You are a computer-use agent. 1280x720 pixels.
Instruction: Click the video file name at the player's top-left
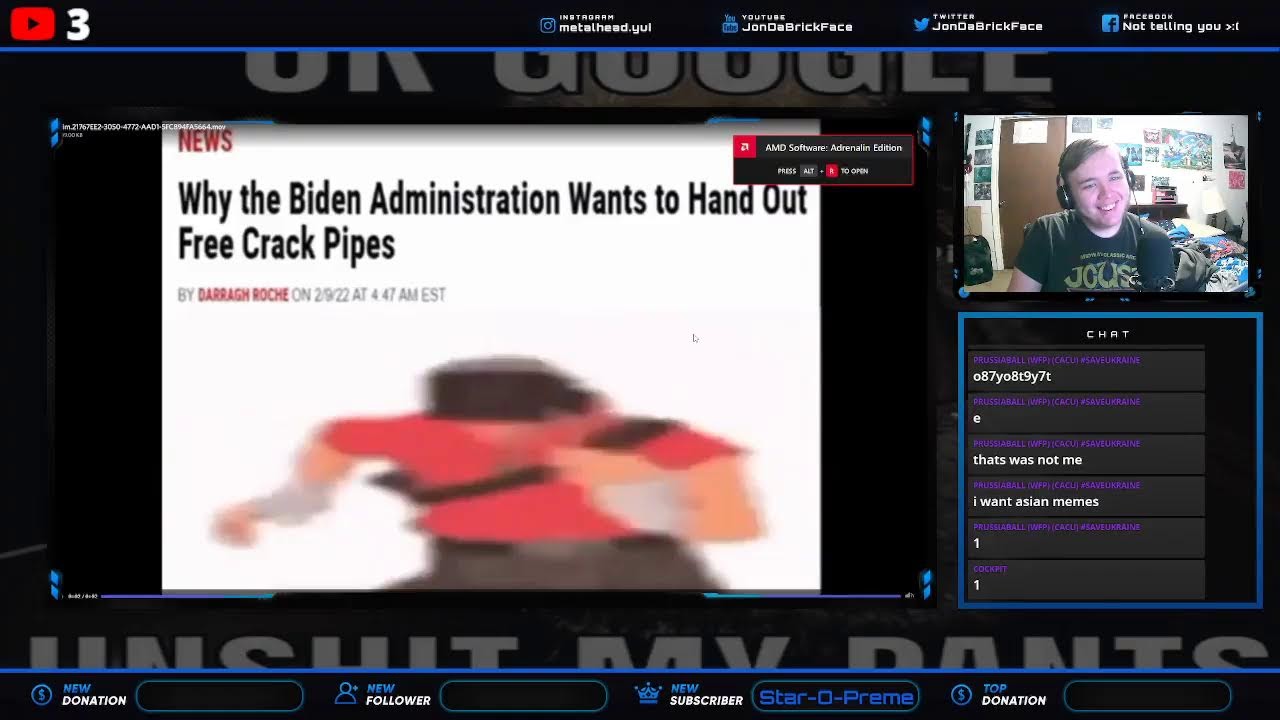[144, 127]
